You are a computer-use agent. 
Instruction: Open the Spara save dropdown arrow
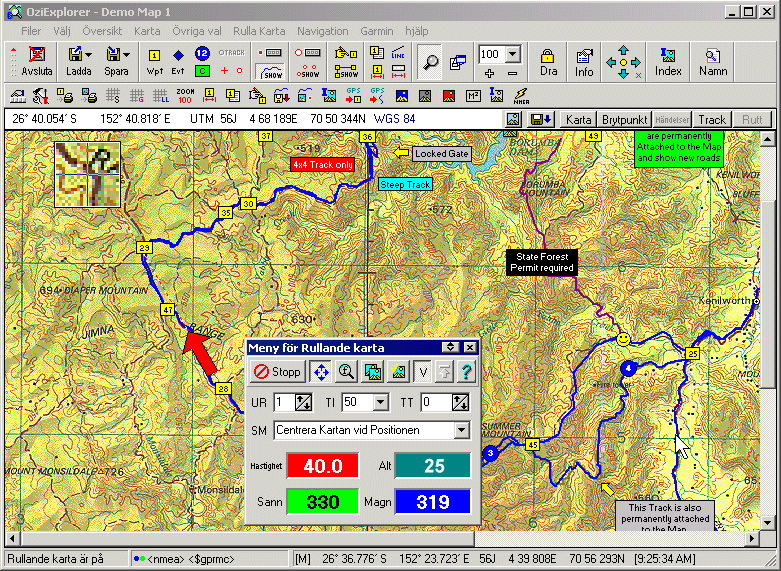coord(126,54)
